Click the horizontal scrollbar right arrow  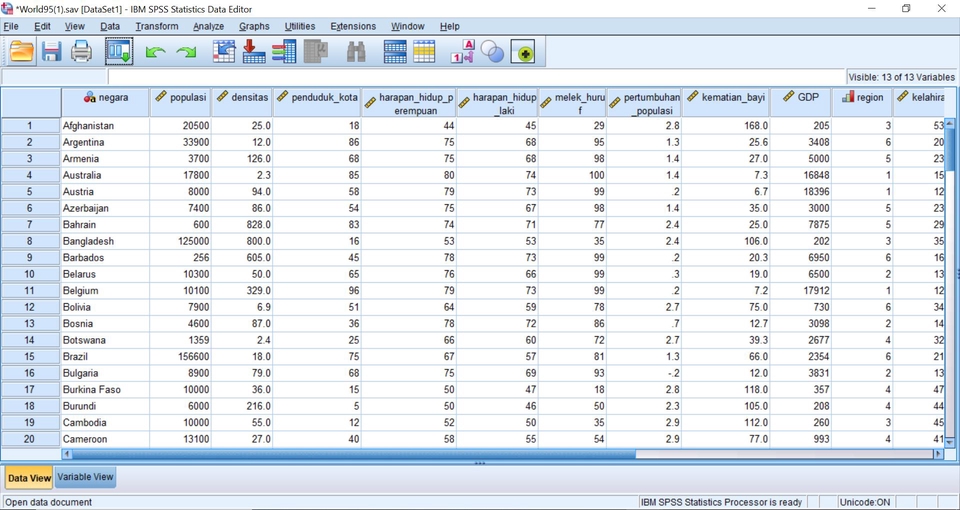tap(938, 454)
